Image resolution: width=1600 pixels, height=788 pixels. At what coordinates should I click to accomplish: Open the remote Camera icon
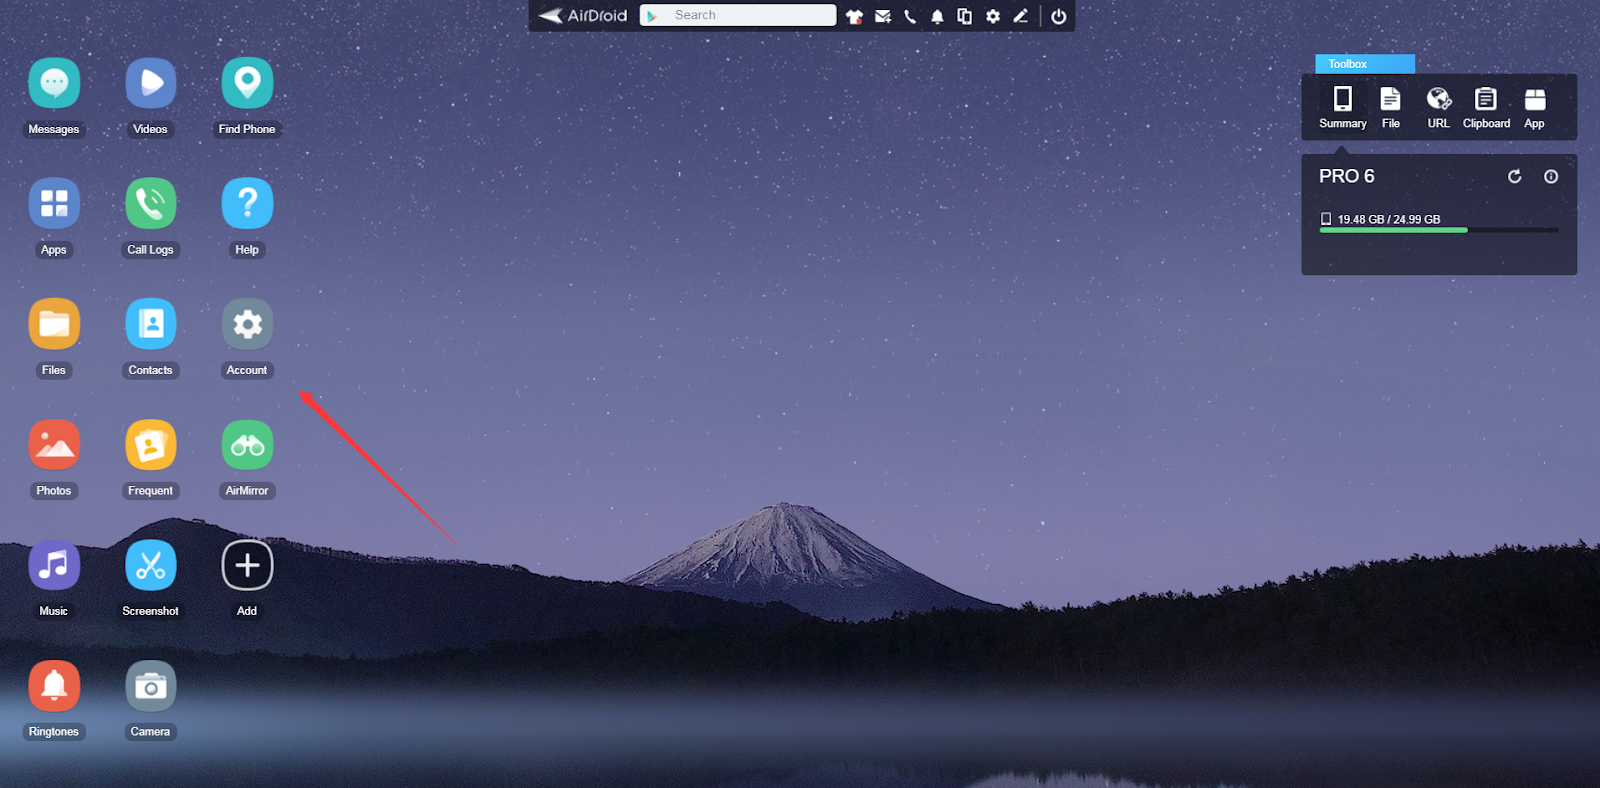[151, 686]
